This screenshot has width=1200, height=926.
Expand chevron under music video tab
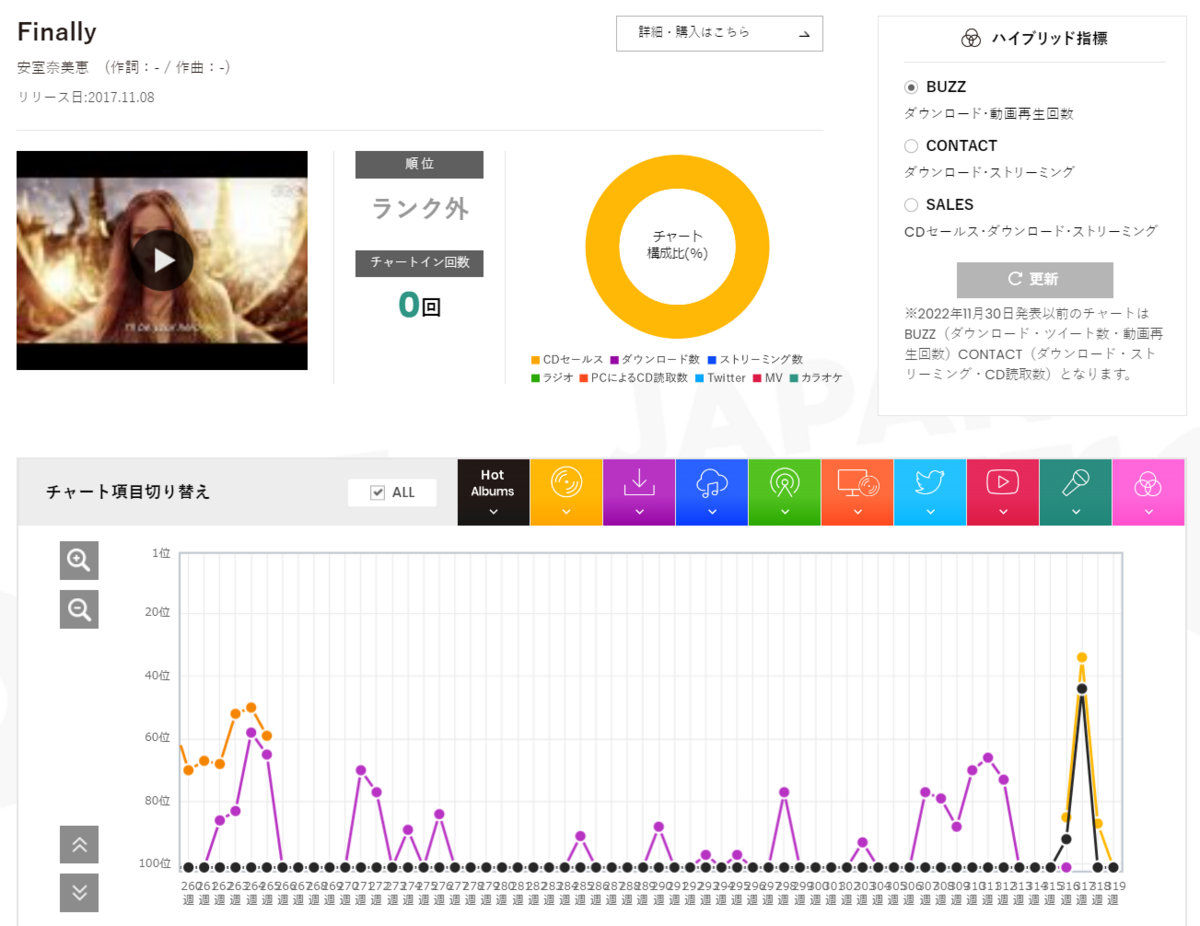(x=1003, y=512)
